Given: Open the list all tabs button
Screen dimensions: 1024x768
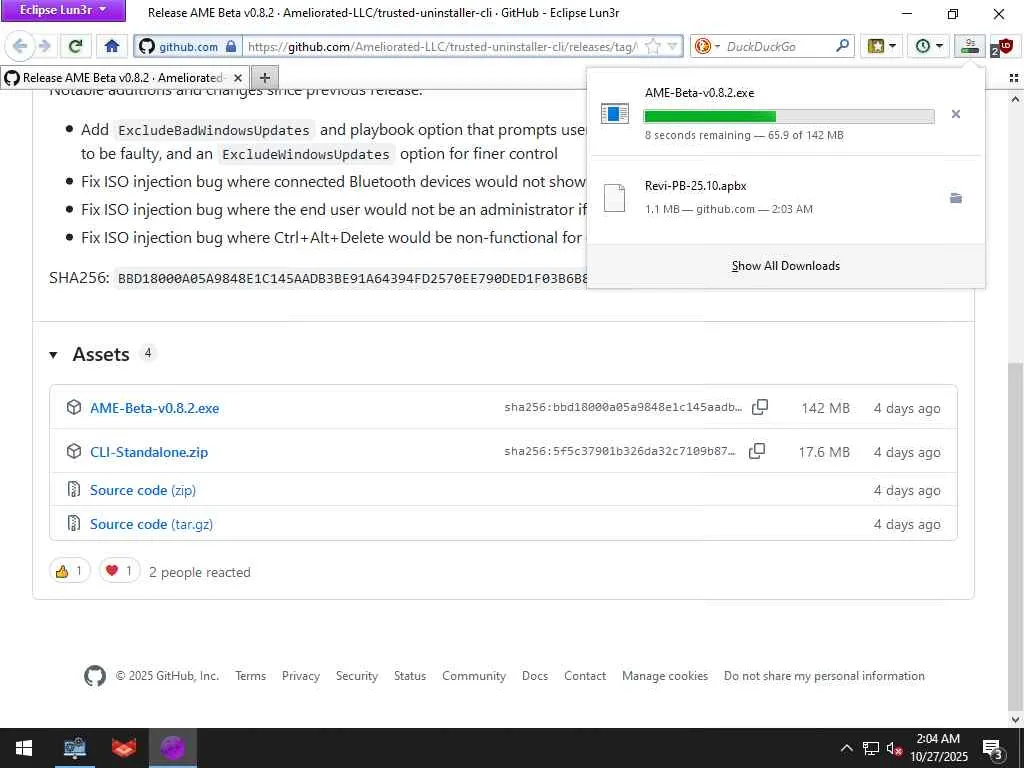Looking at the screenshot, I should click(x=1014, y=78).
